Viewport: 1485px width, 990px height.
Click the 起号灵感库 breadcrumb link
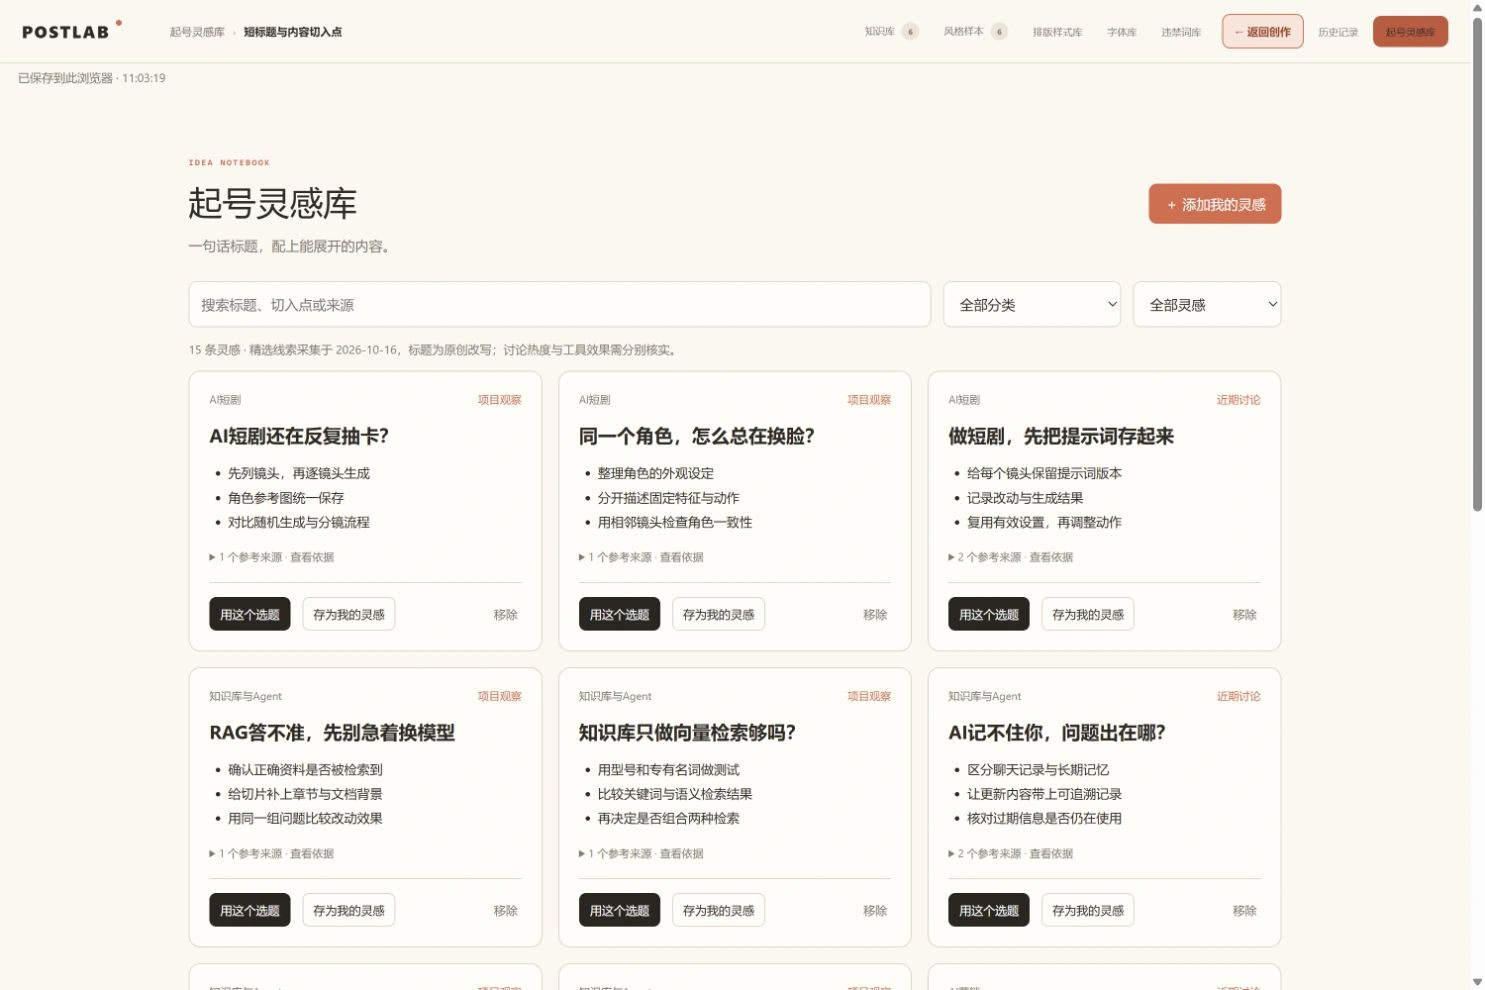coord(197,32)
